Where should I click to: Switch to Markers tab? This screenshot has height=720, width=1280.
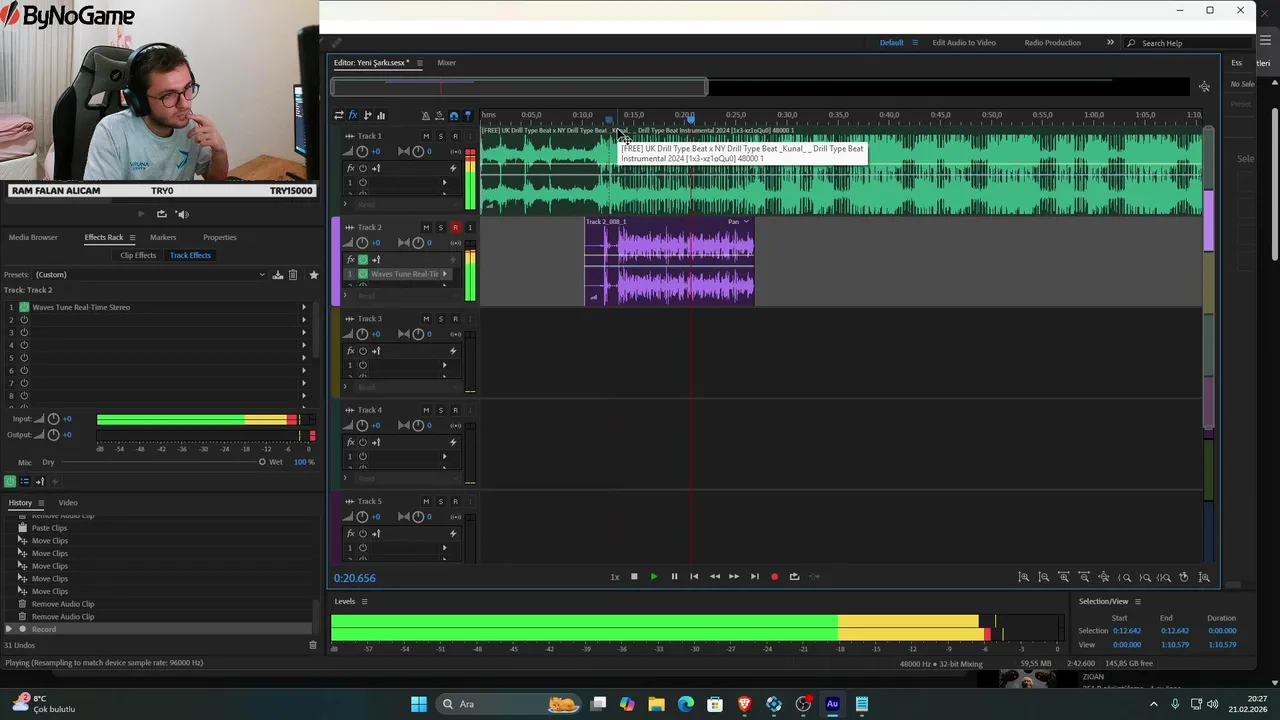point(163,238)
